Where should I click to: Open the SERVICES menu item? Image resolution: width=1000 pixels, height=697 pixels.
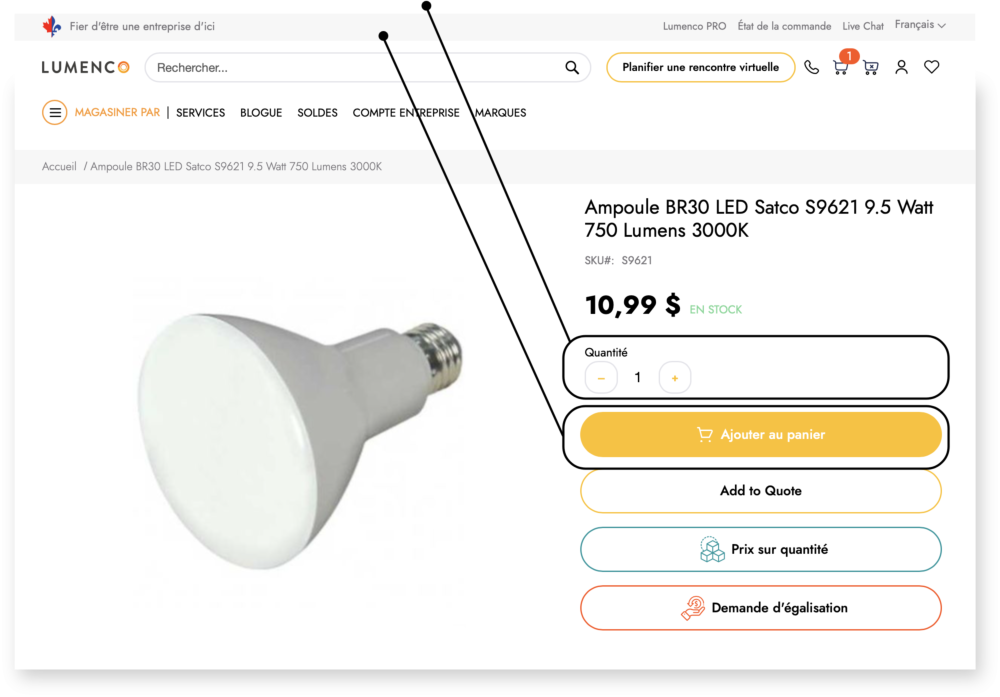pyautogui.click(x=200, y=113)
